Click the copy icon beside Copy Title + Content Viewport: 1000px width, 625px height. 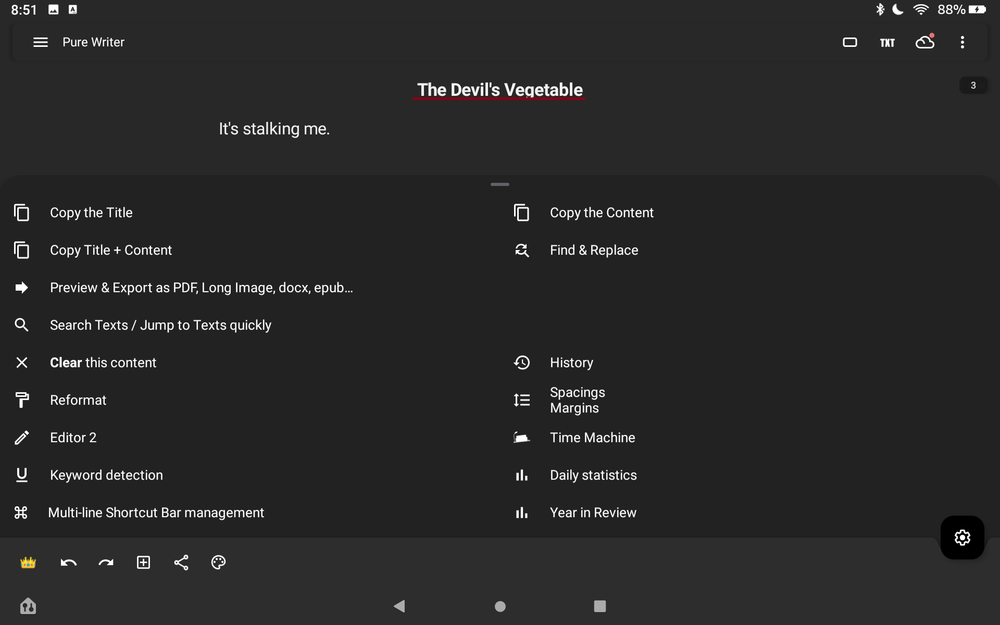click(22, 250)
